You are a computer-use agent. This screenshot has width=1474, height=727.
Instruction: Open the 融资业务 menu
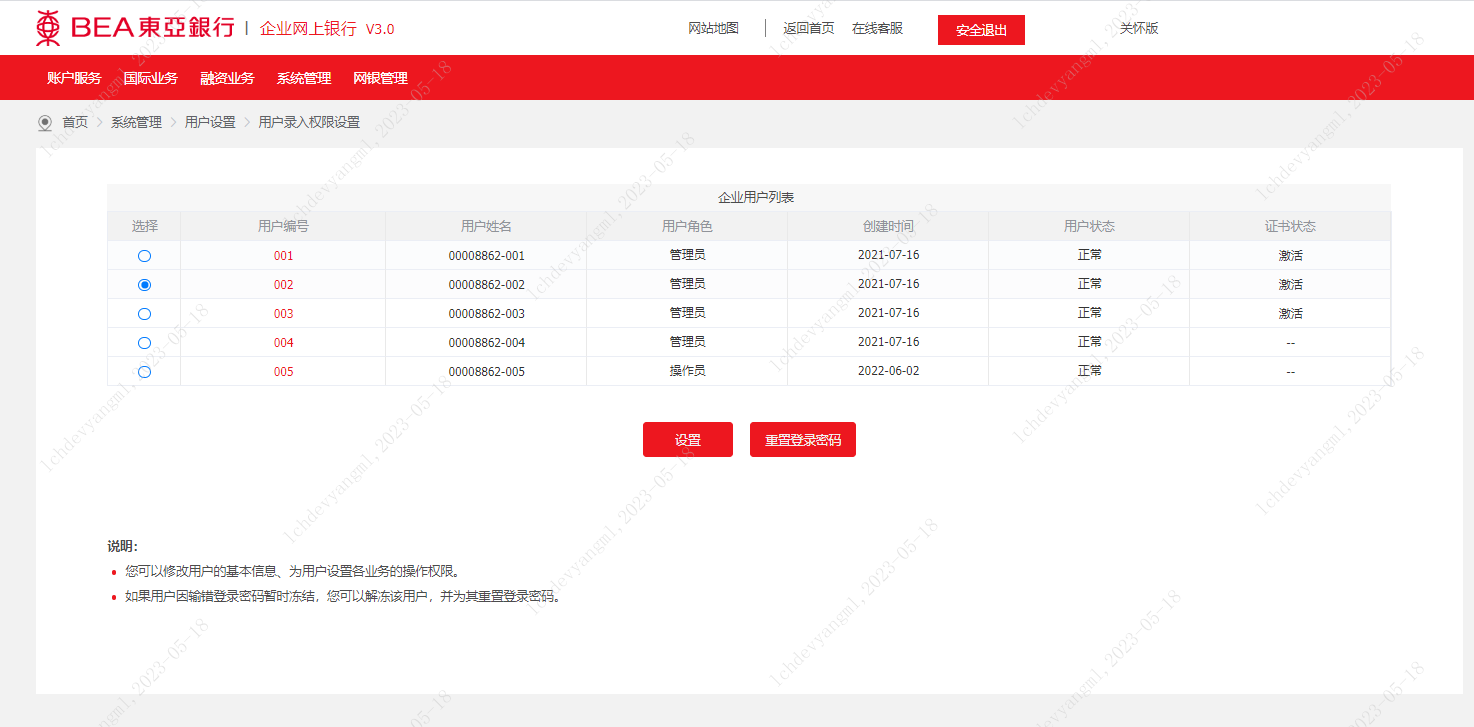click(x=227, y=78)
